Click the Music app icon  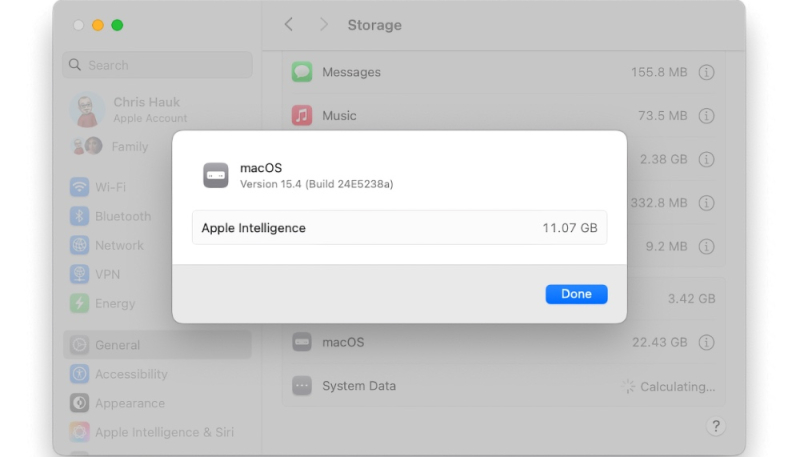tap(302, 116)
